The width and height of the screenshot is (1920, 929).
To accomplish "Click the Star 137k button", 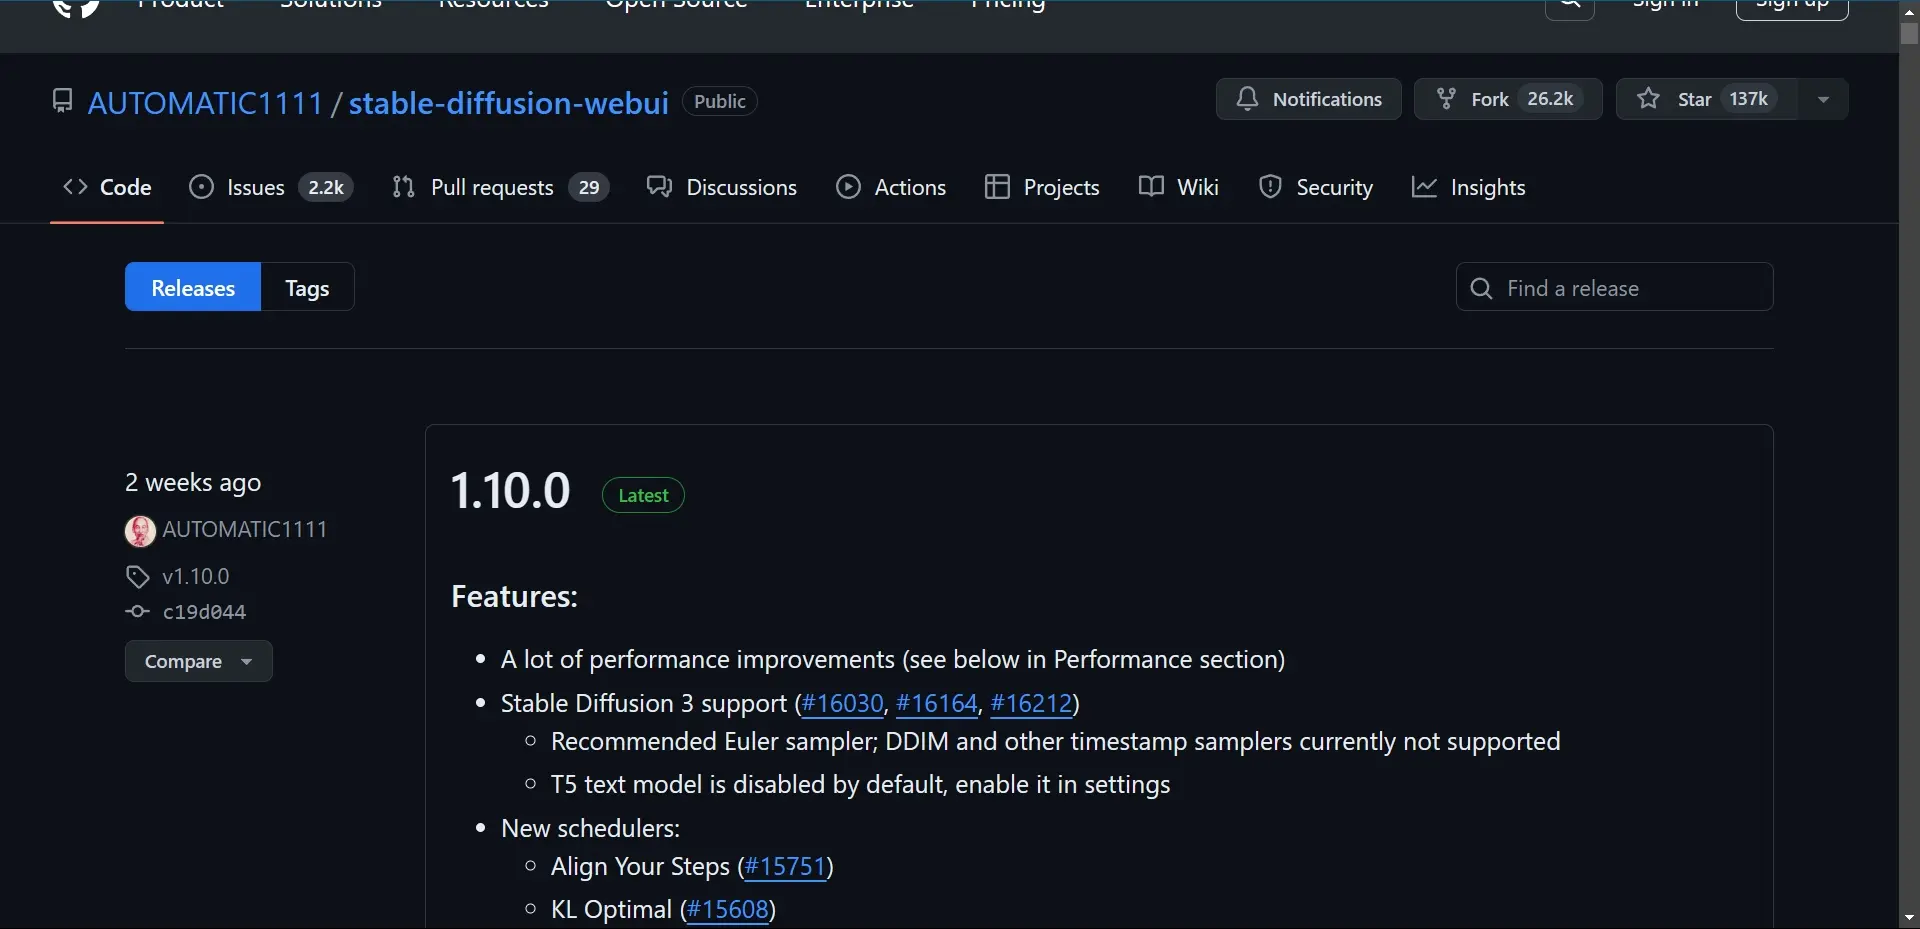I will [1707, 99].
